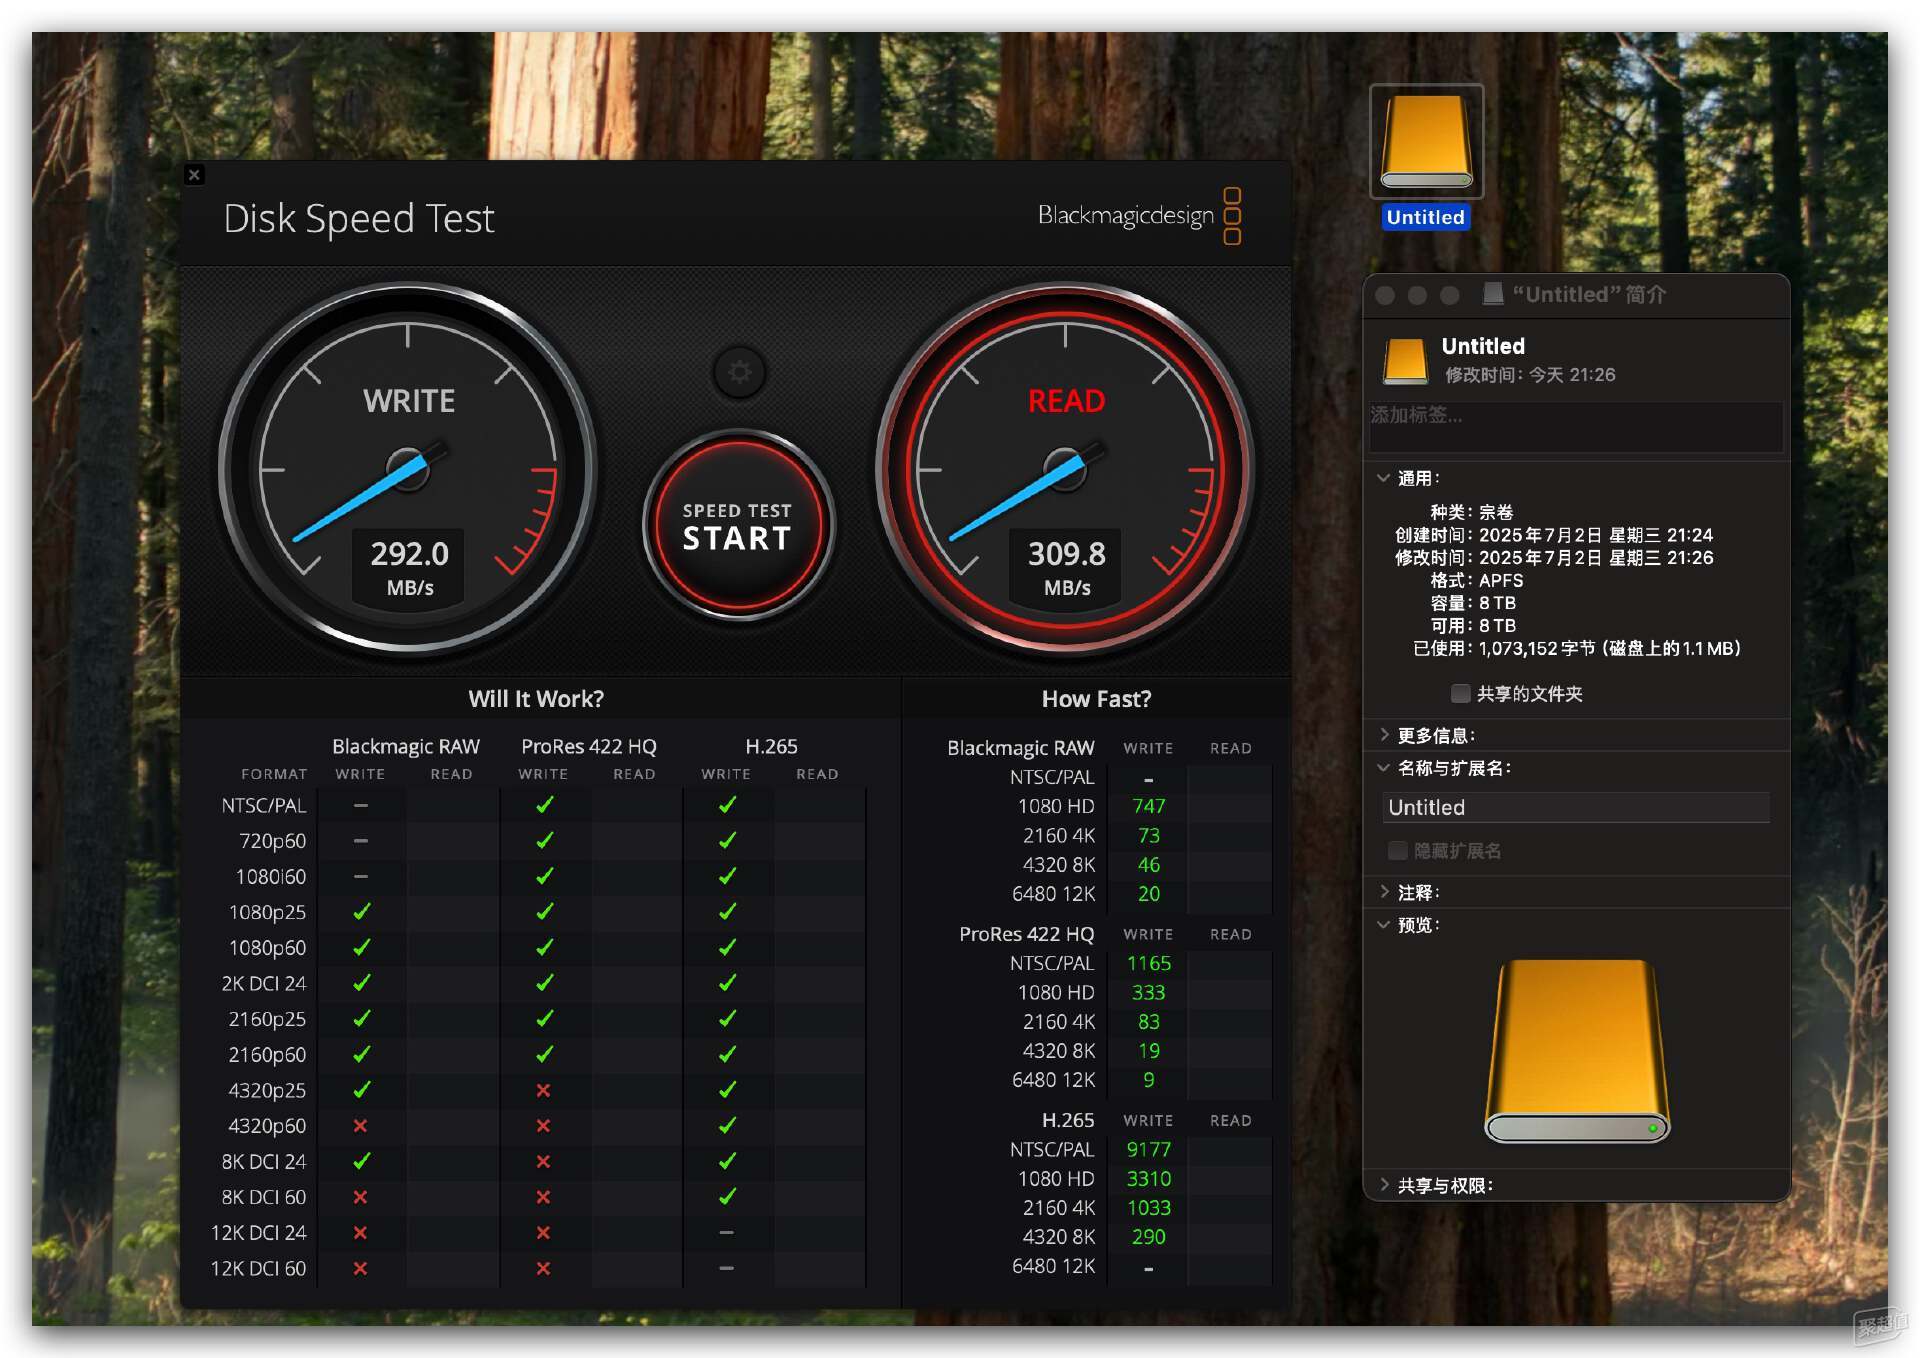Click the Blackmagic RAW red X for 8K DCI 60
The image size is (1920, 1358).
point(360,1197)
